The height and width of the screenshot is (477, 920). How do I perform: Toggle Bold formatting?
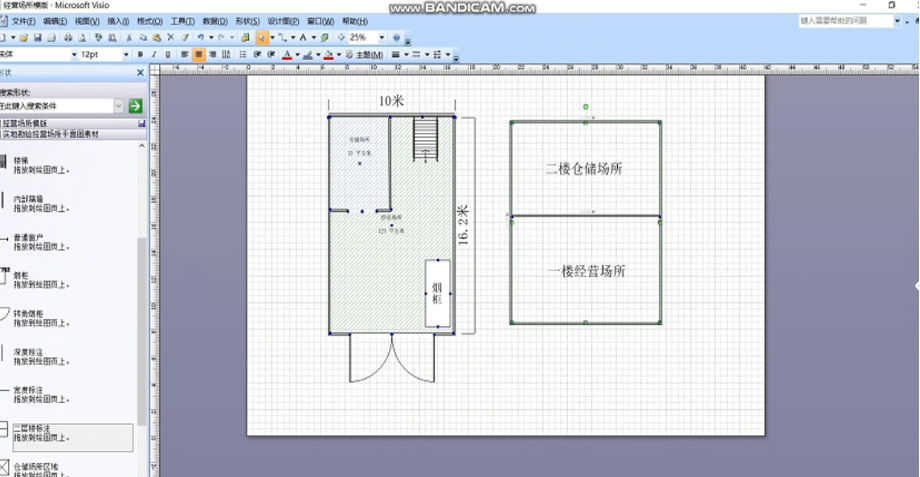(140, 55)
